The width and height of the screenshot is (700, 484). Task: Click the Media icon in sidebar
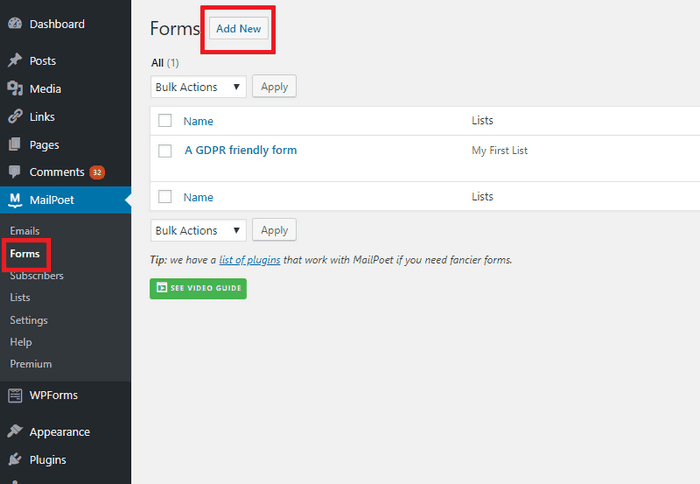(x=15, y=88)
